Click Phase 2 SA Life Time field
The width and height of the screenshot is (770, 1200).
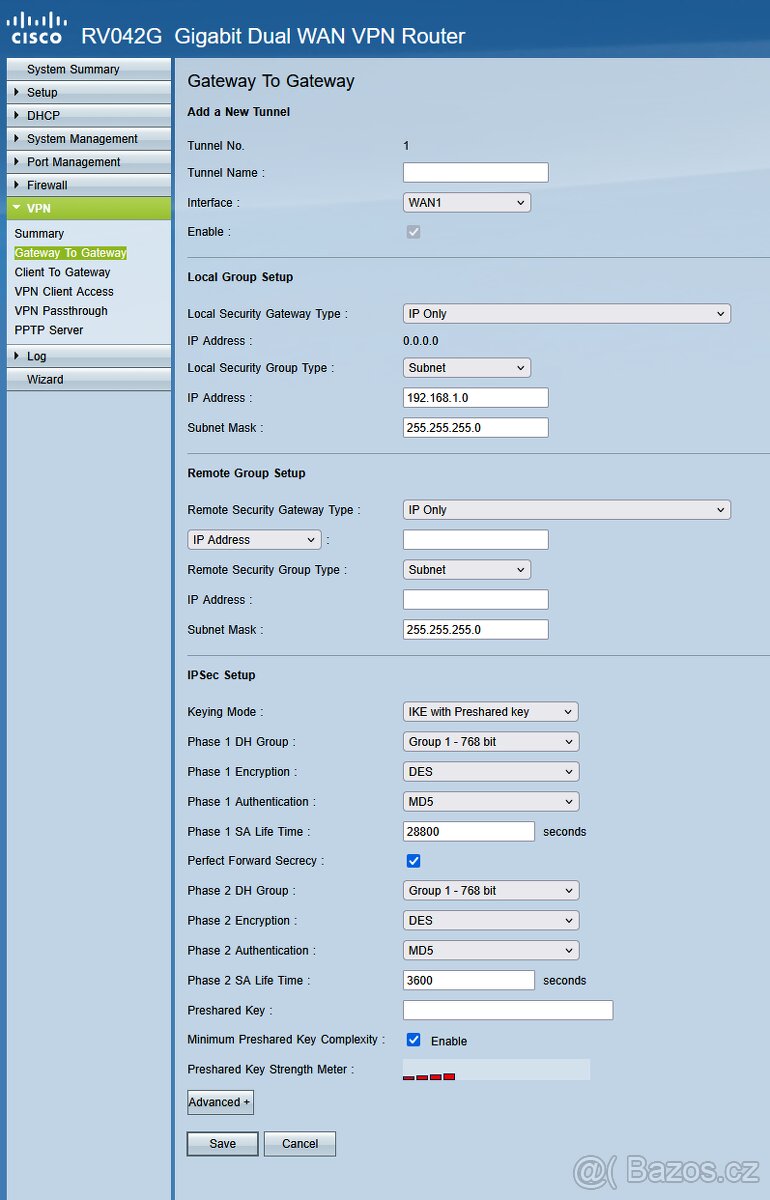click(469, 980)
